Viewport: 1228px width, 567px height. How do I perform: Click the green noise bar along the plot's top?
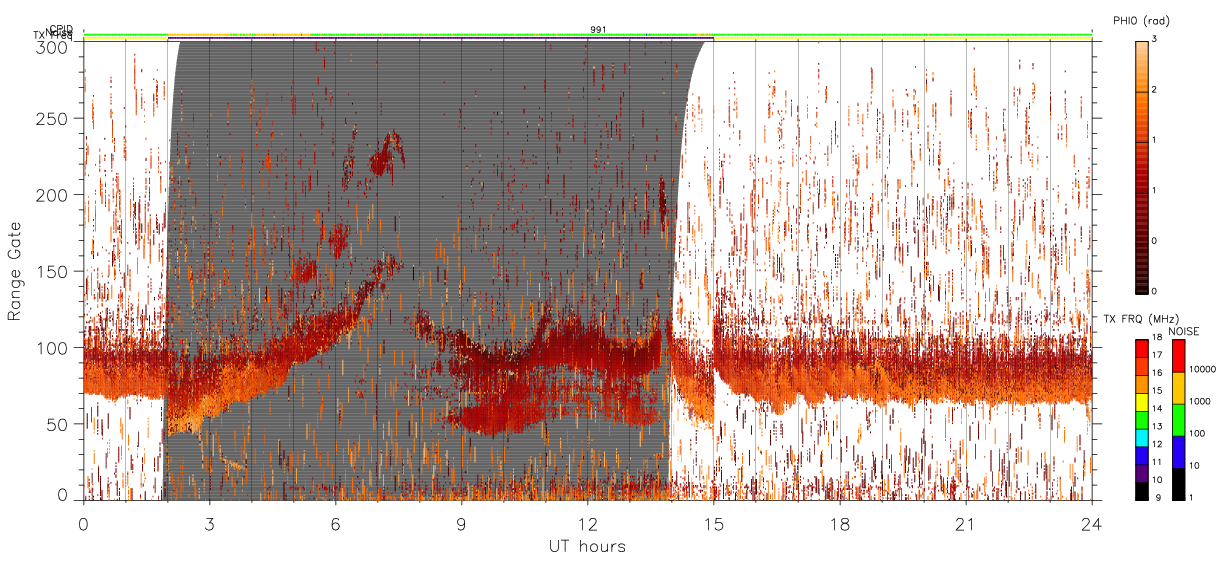tap(587, 35)
